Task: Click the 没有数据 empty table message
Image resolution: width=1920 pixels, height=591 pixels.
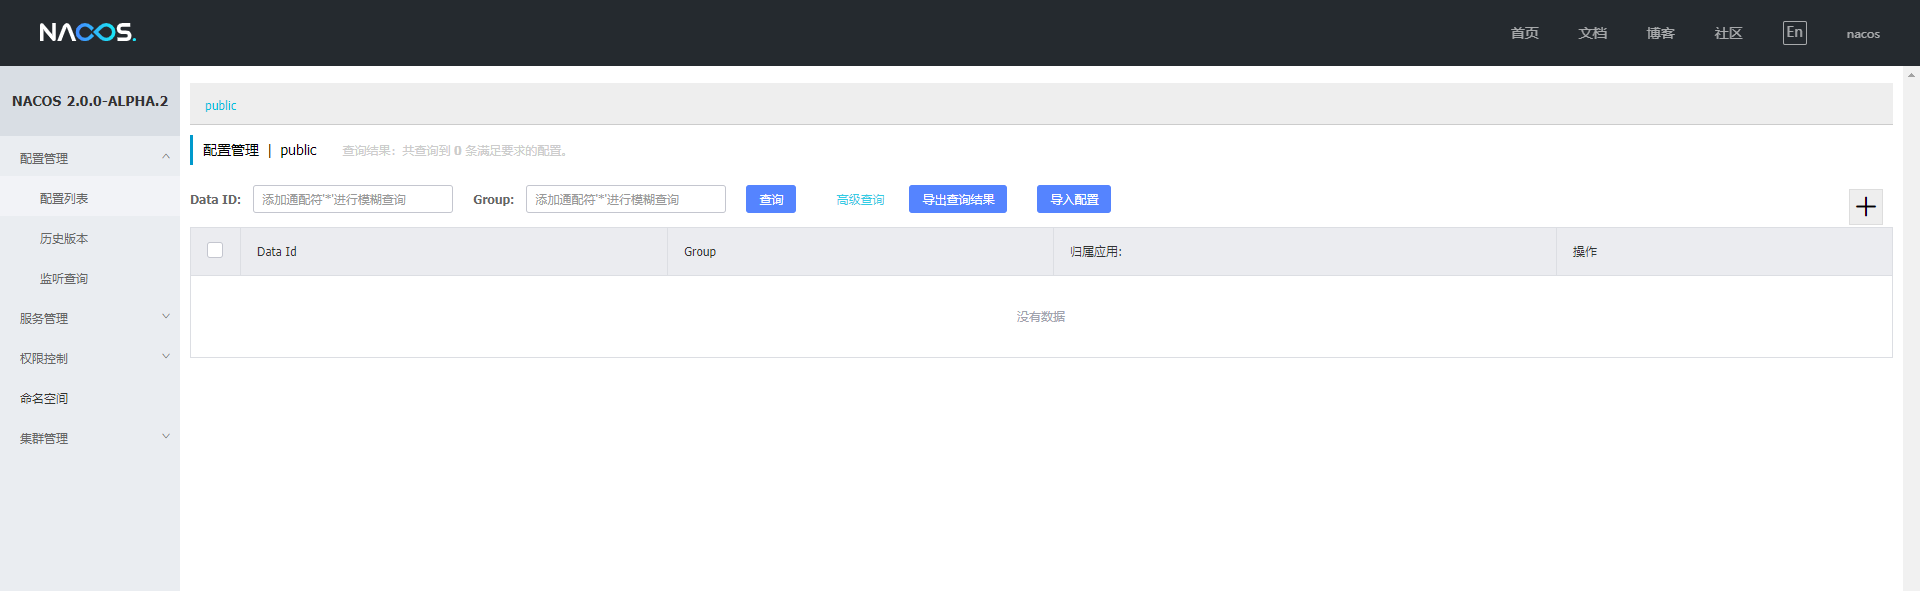Action: [1041, 316]
